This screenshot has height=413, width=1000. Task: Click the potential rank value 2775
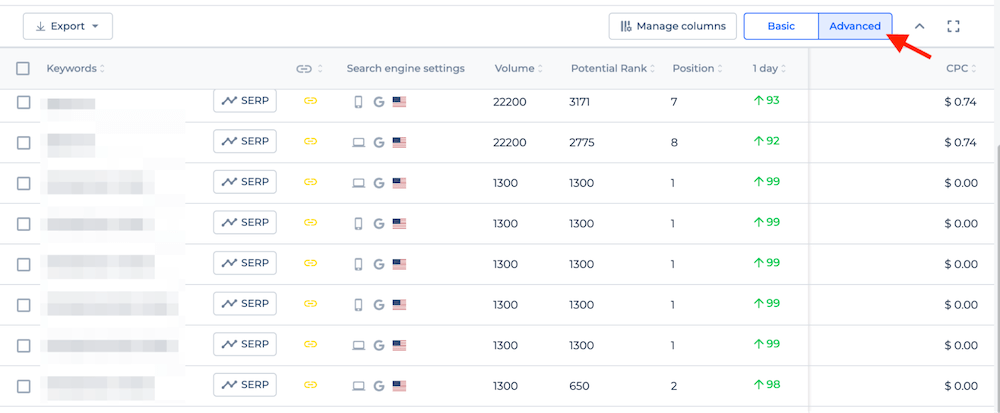coord(582,143)
